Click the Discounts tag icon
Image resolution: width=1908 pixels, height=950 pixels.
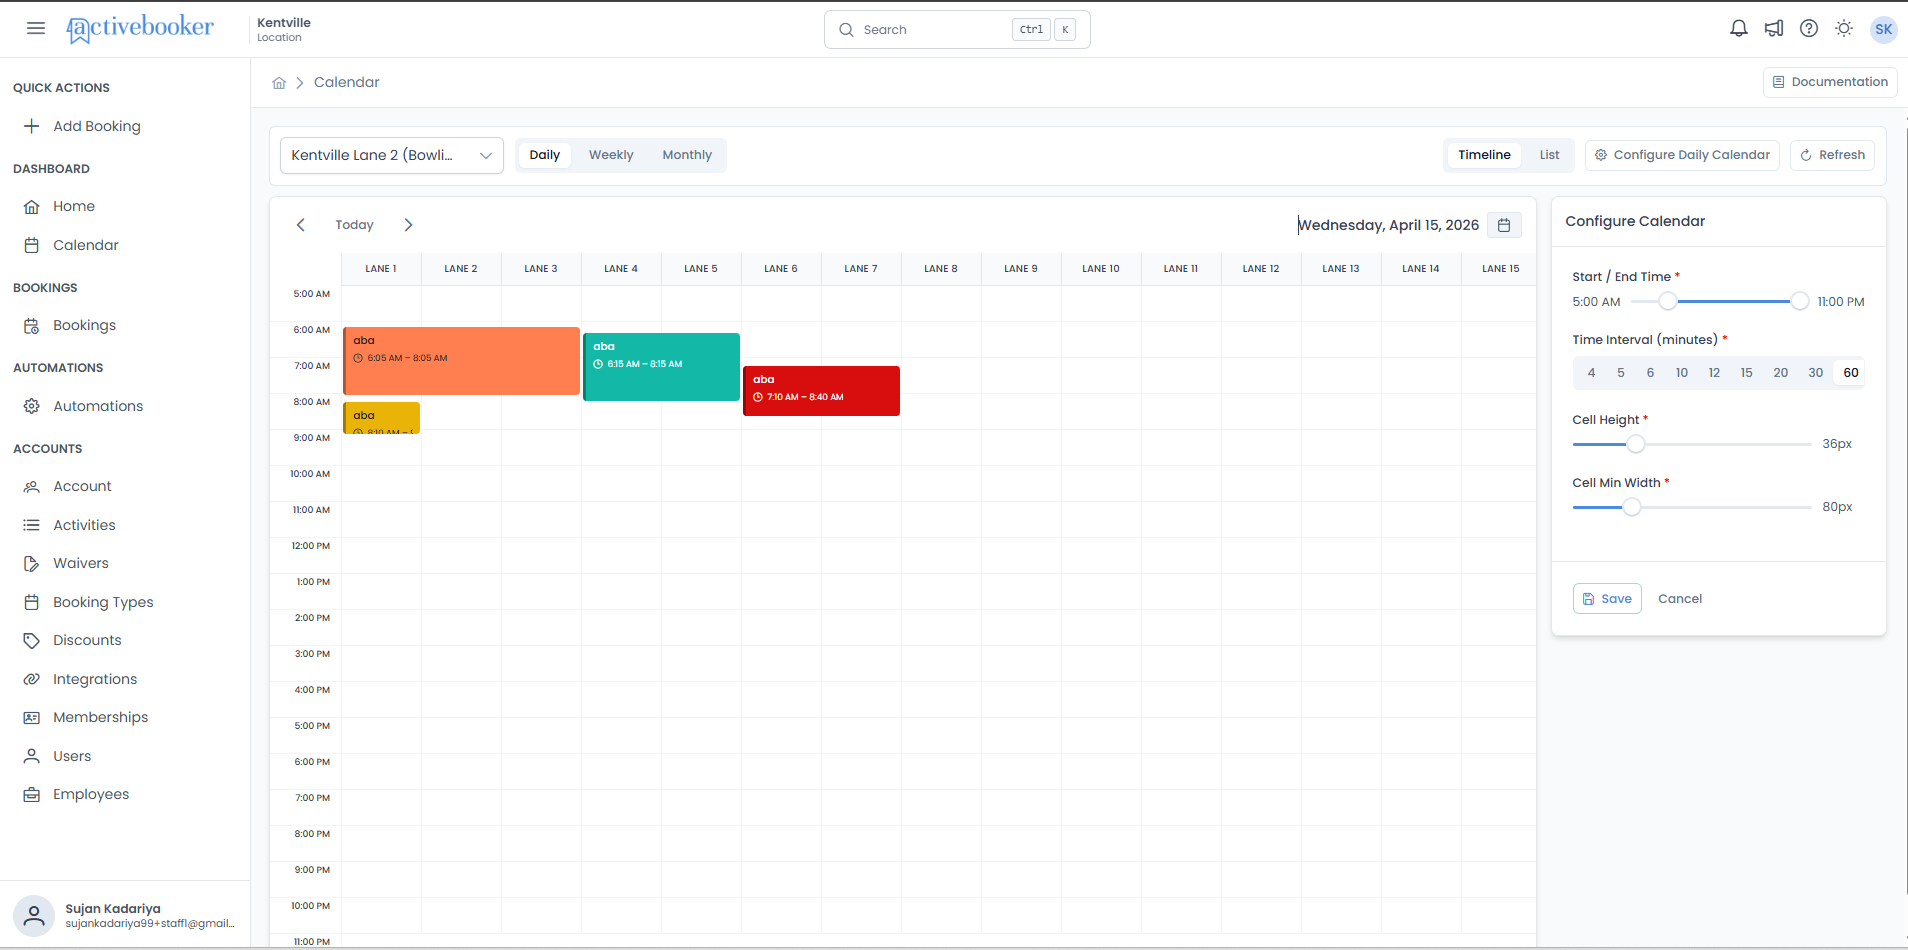[32, 641]
